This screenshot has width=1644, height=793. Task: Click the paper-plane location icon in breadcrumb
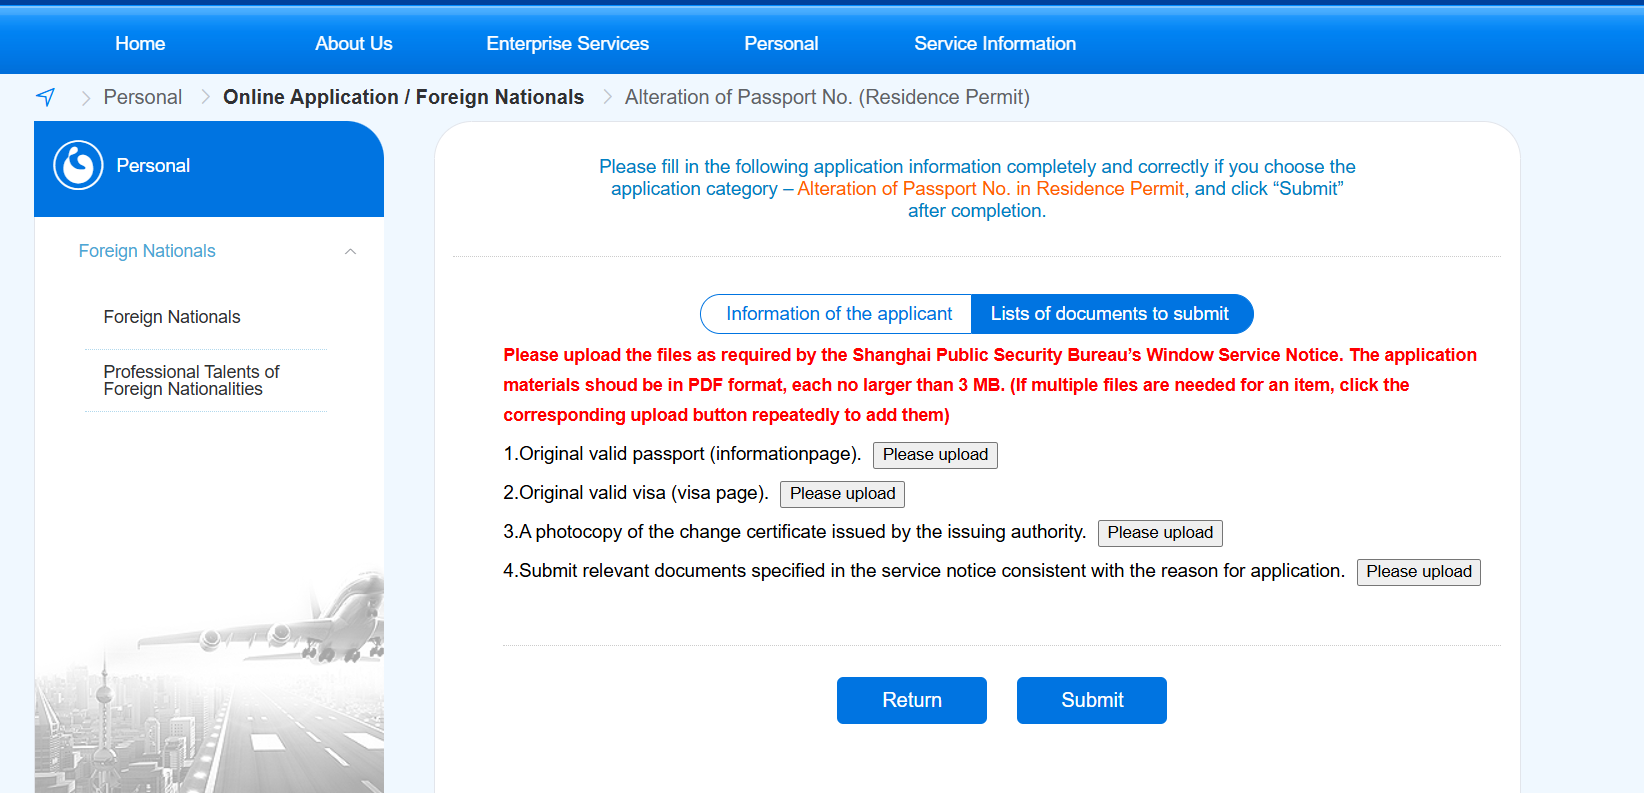46,97
